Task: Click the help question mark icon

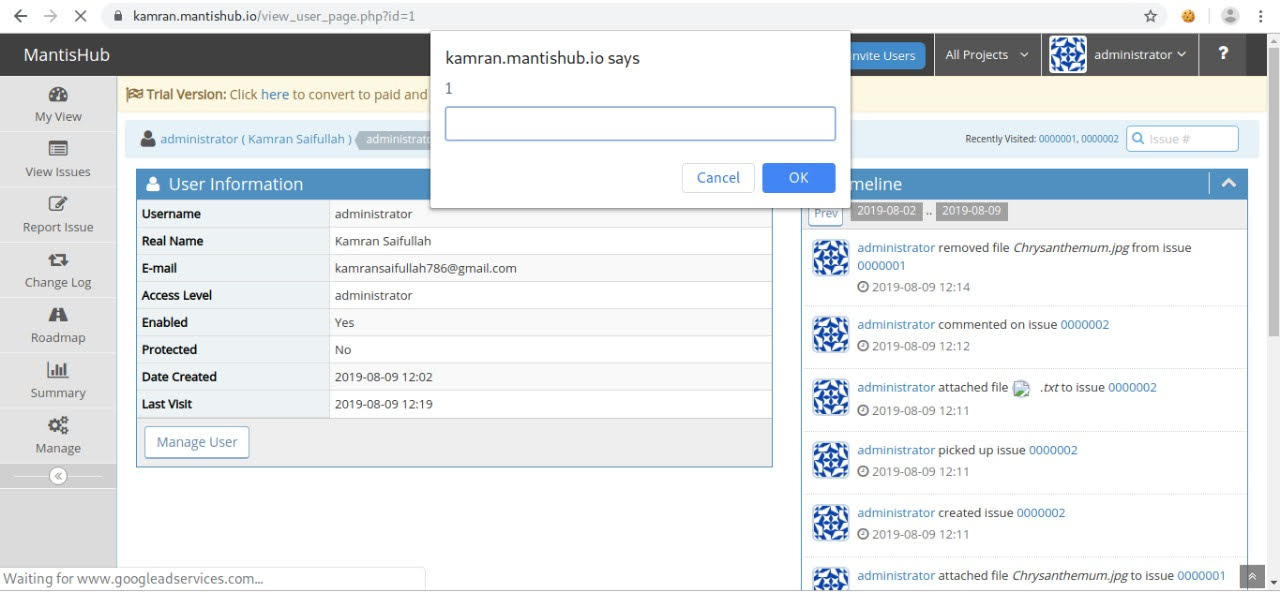Action: [1222, 55]
